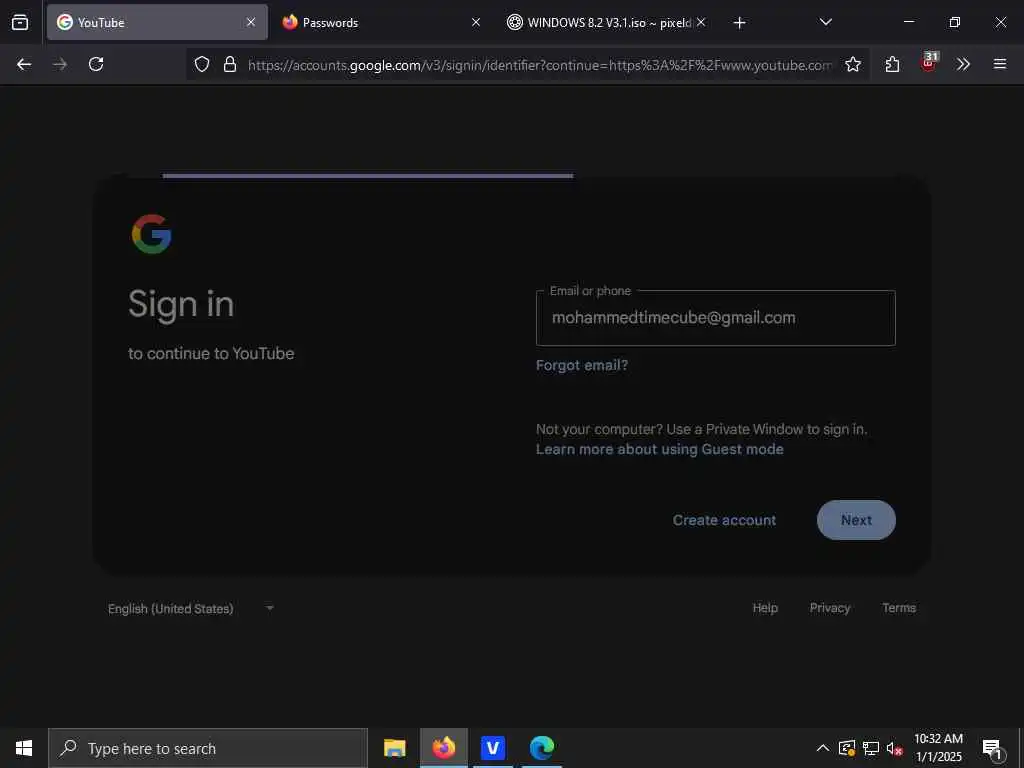This screenshot has height=768, width=1024.
Task: Show more tools overflow chevrons
Action: 963,64
